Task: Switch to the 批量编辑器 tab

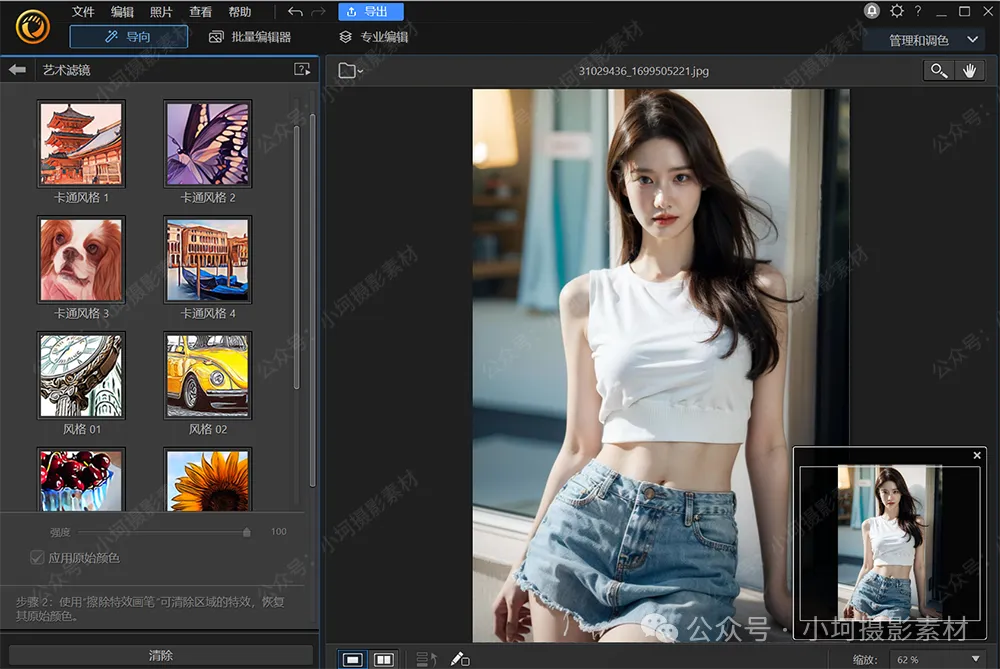Action: (249, 37)
